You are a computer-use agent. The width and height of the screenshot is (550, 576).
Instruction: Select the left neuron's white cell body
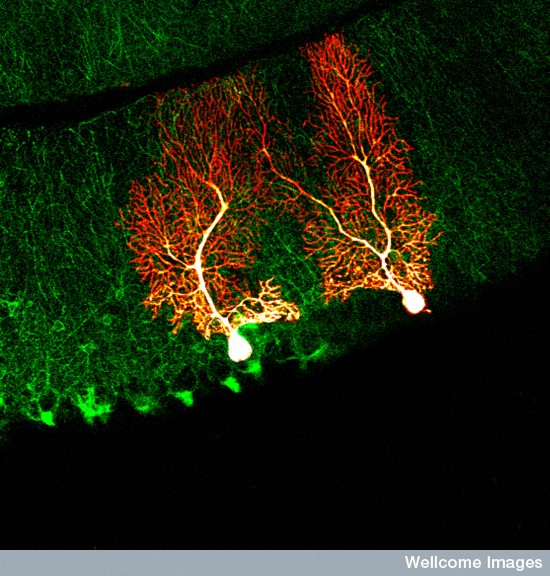click(240, 347)
